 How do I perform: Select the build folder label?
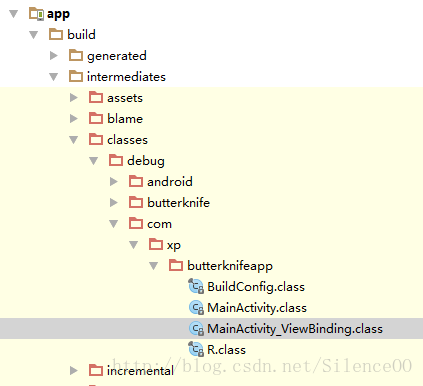click(81, 34)
